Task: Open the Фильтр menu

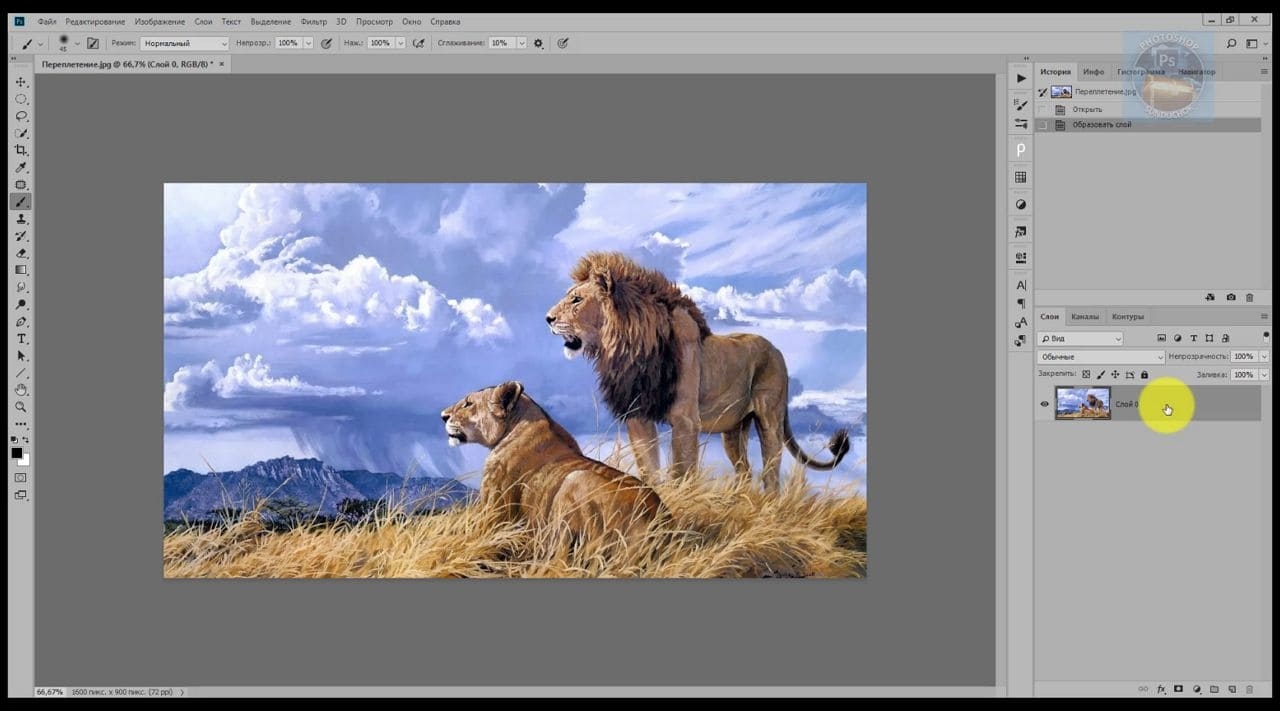Action: click(313, 21)
